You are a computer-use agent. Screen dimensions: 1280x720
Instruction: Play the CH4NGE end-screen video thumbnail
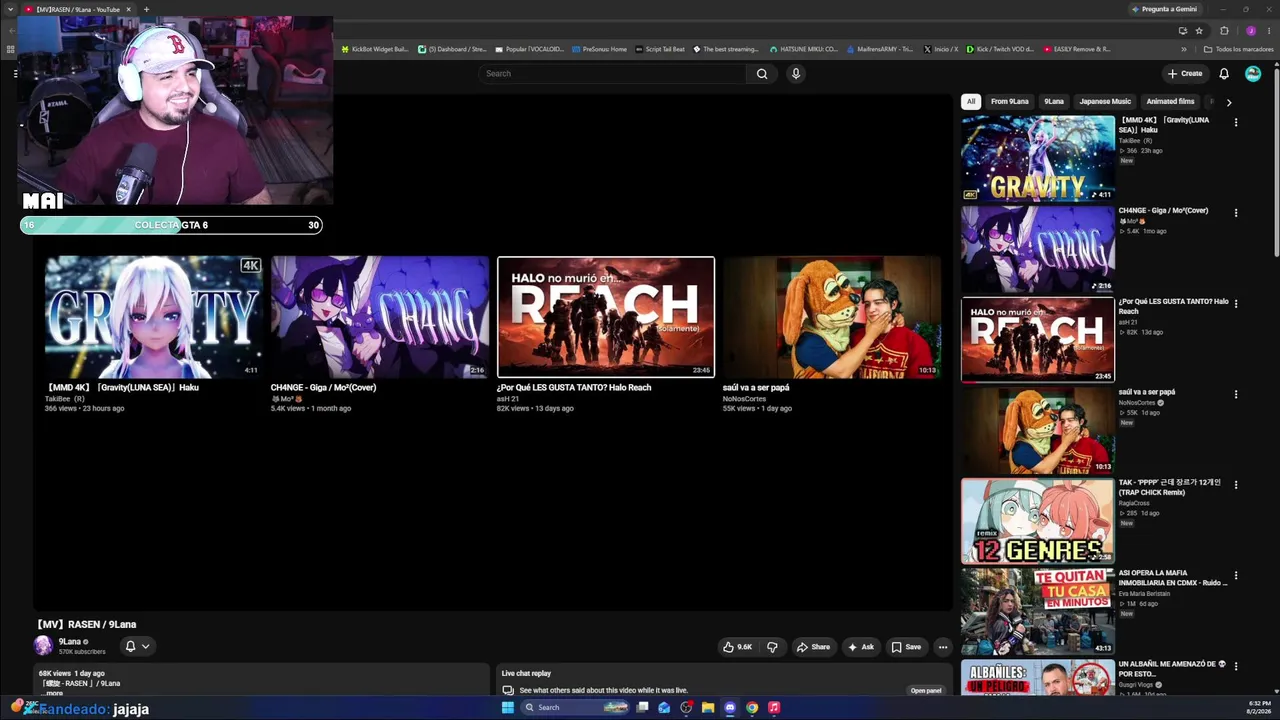click(379, 317)
